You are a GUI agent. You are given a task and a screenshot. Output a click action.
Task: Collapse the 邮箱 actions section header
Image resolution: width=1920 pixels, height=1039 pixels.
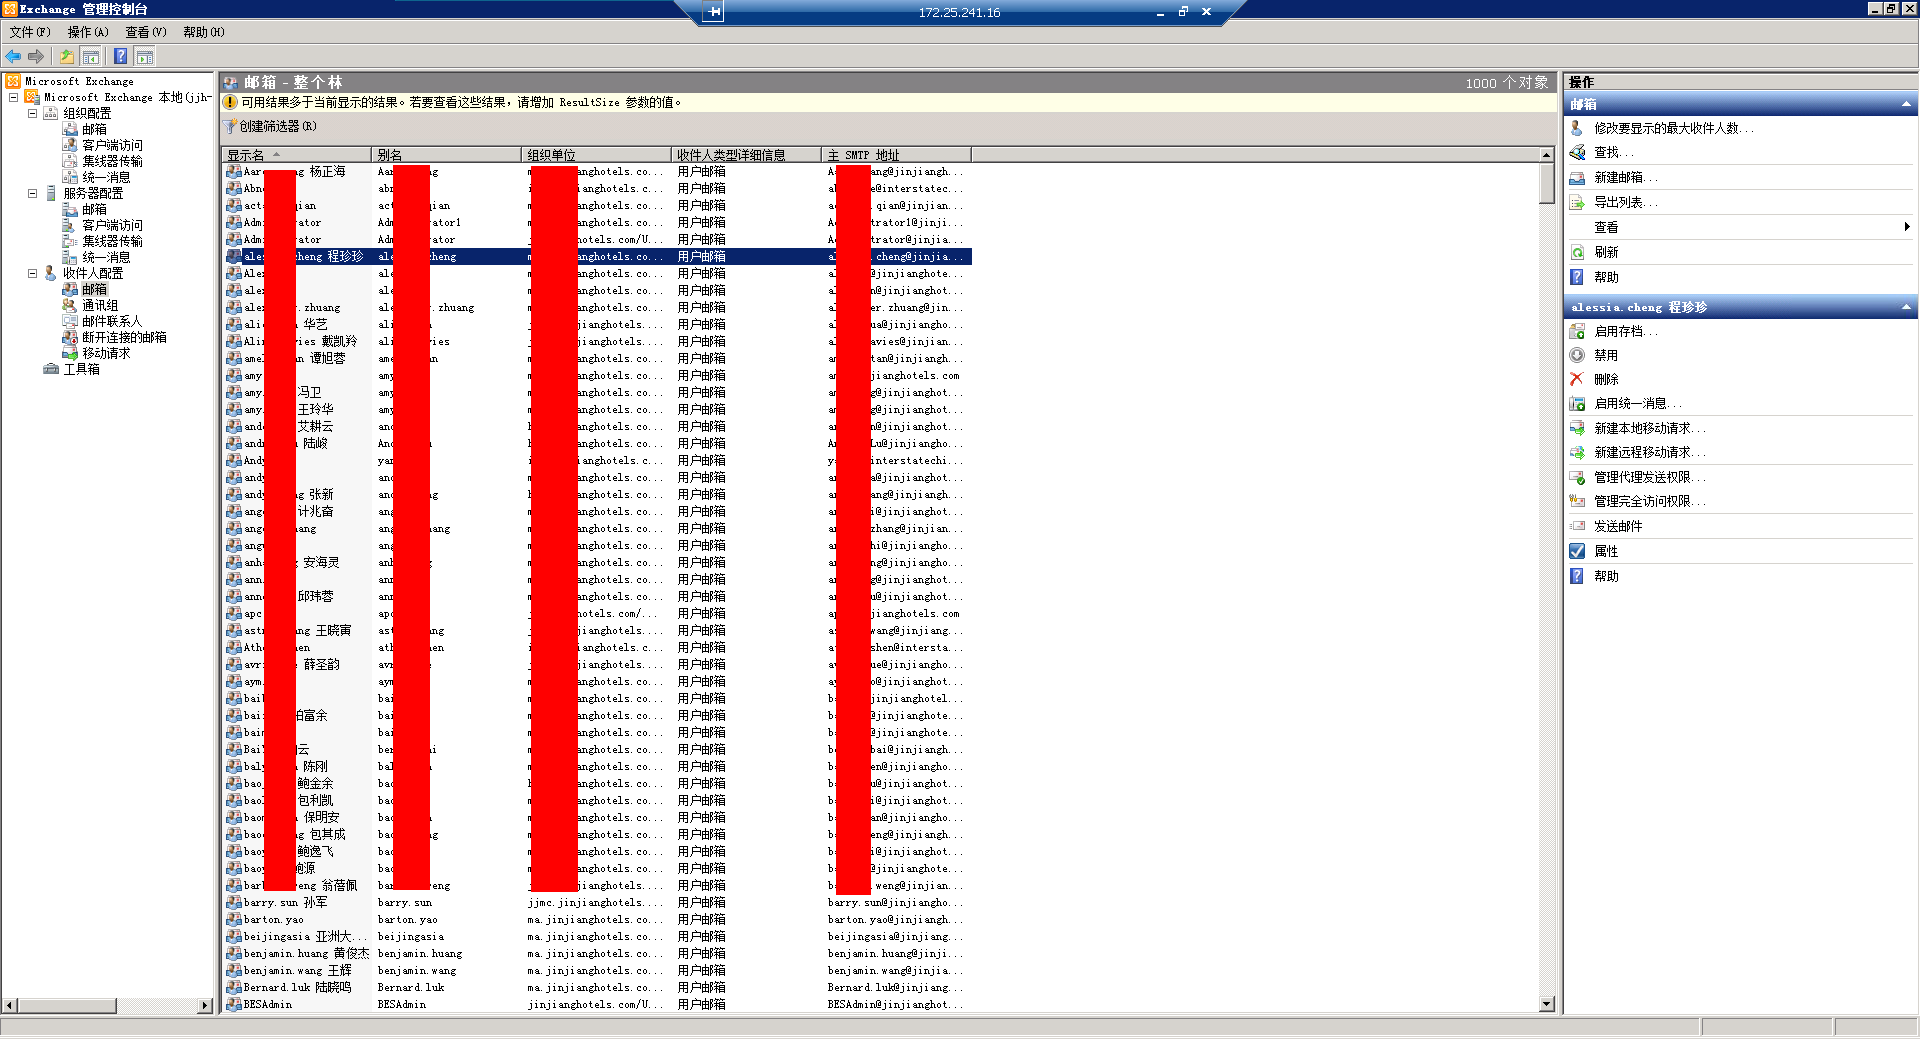[1906, 104]
